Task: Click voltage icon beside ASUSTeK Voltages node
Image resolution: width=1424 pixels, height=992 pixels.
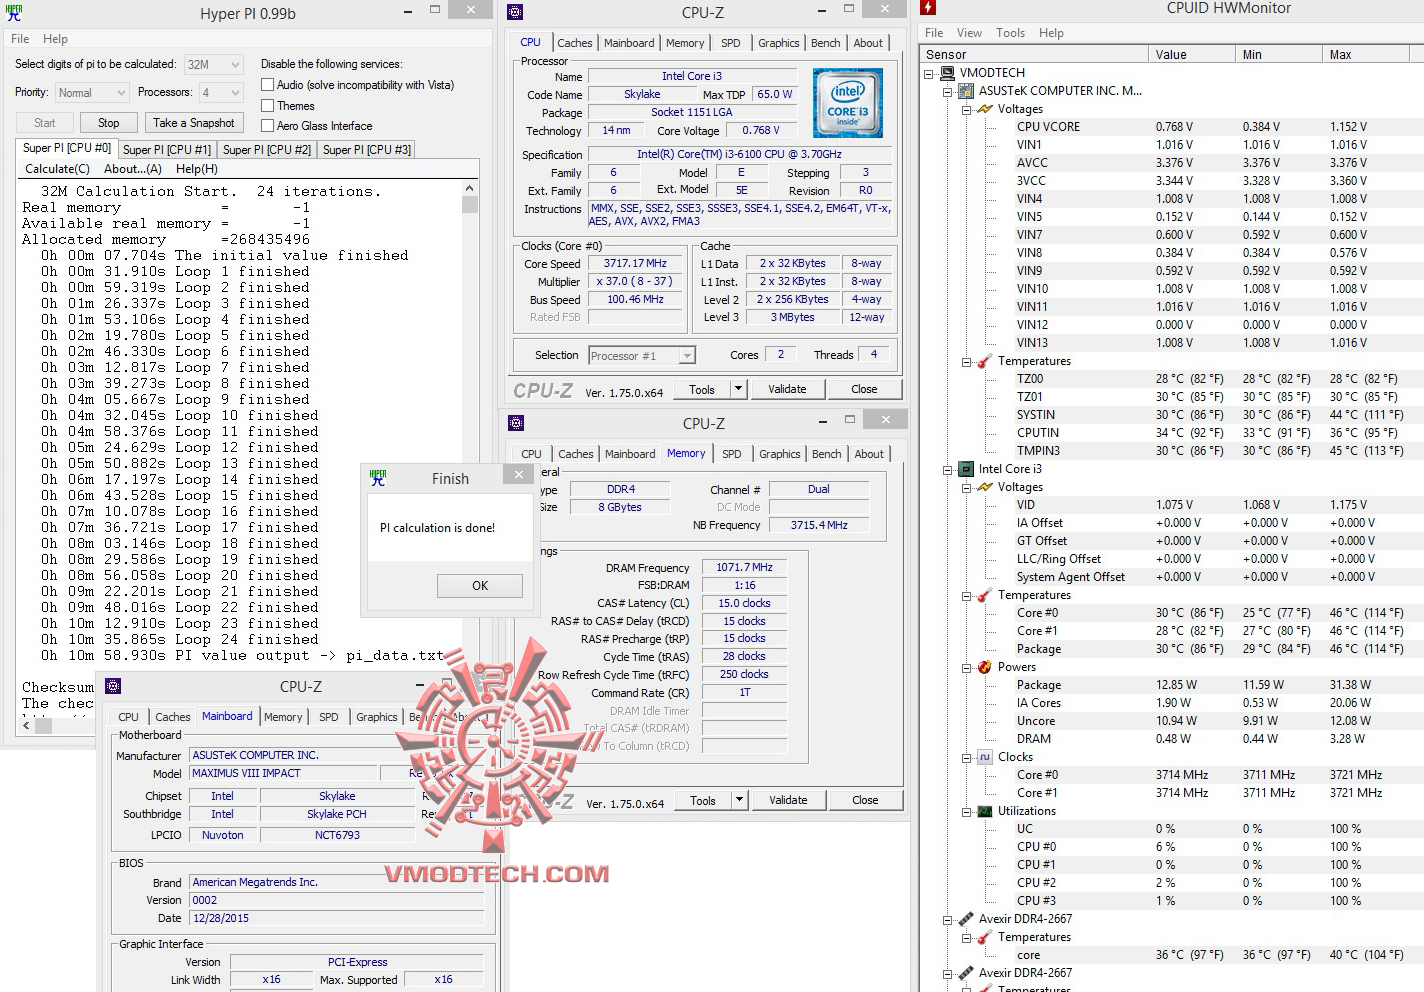Action: click(984, 109)
